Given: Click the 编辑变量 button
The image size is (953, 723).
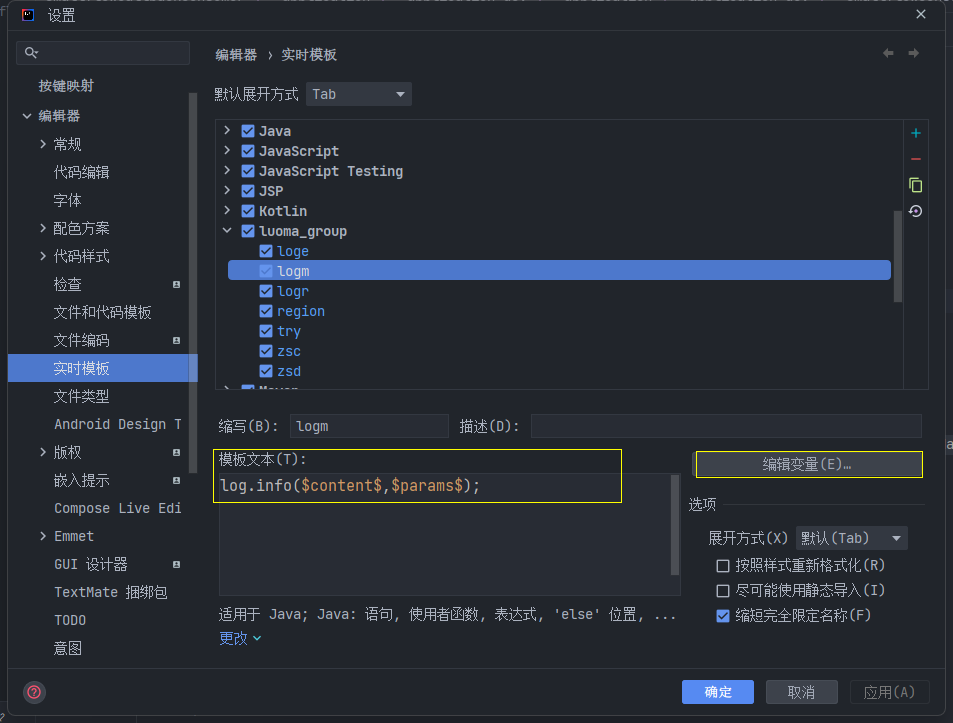Looking at the screenshot, I should pyautogui.click(x=808, y=464).
